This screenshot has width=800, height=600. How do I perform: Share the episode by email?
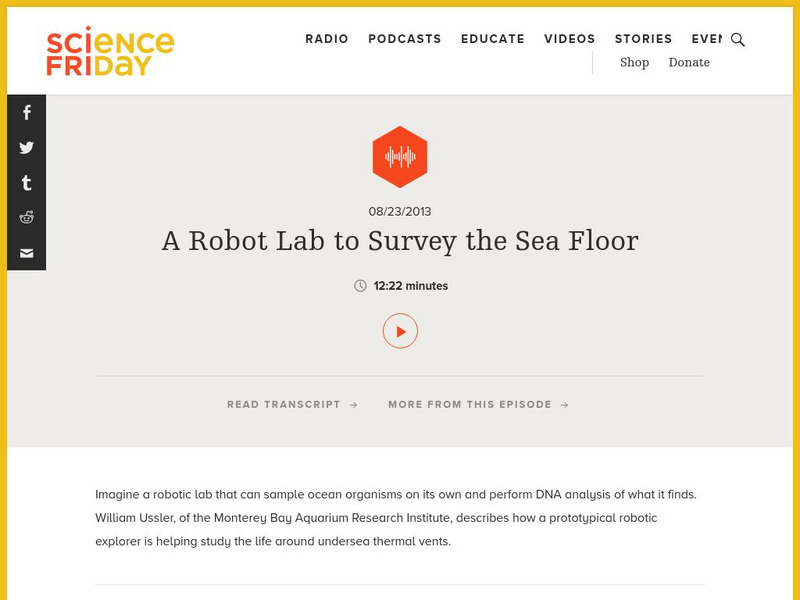(x=27, y=253)
